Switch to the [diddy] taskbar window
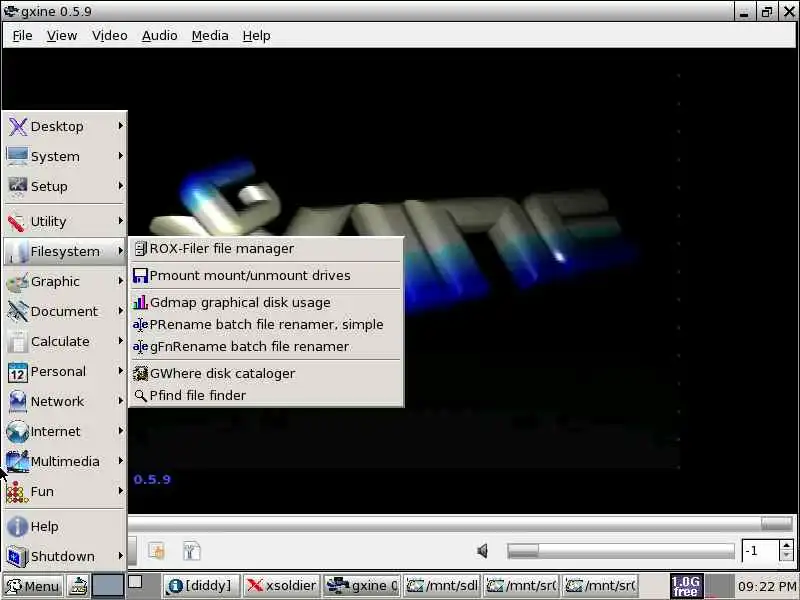 (x=202, y=586)
